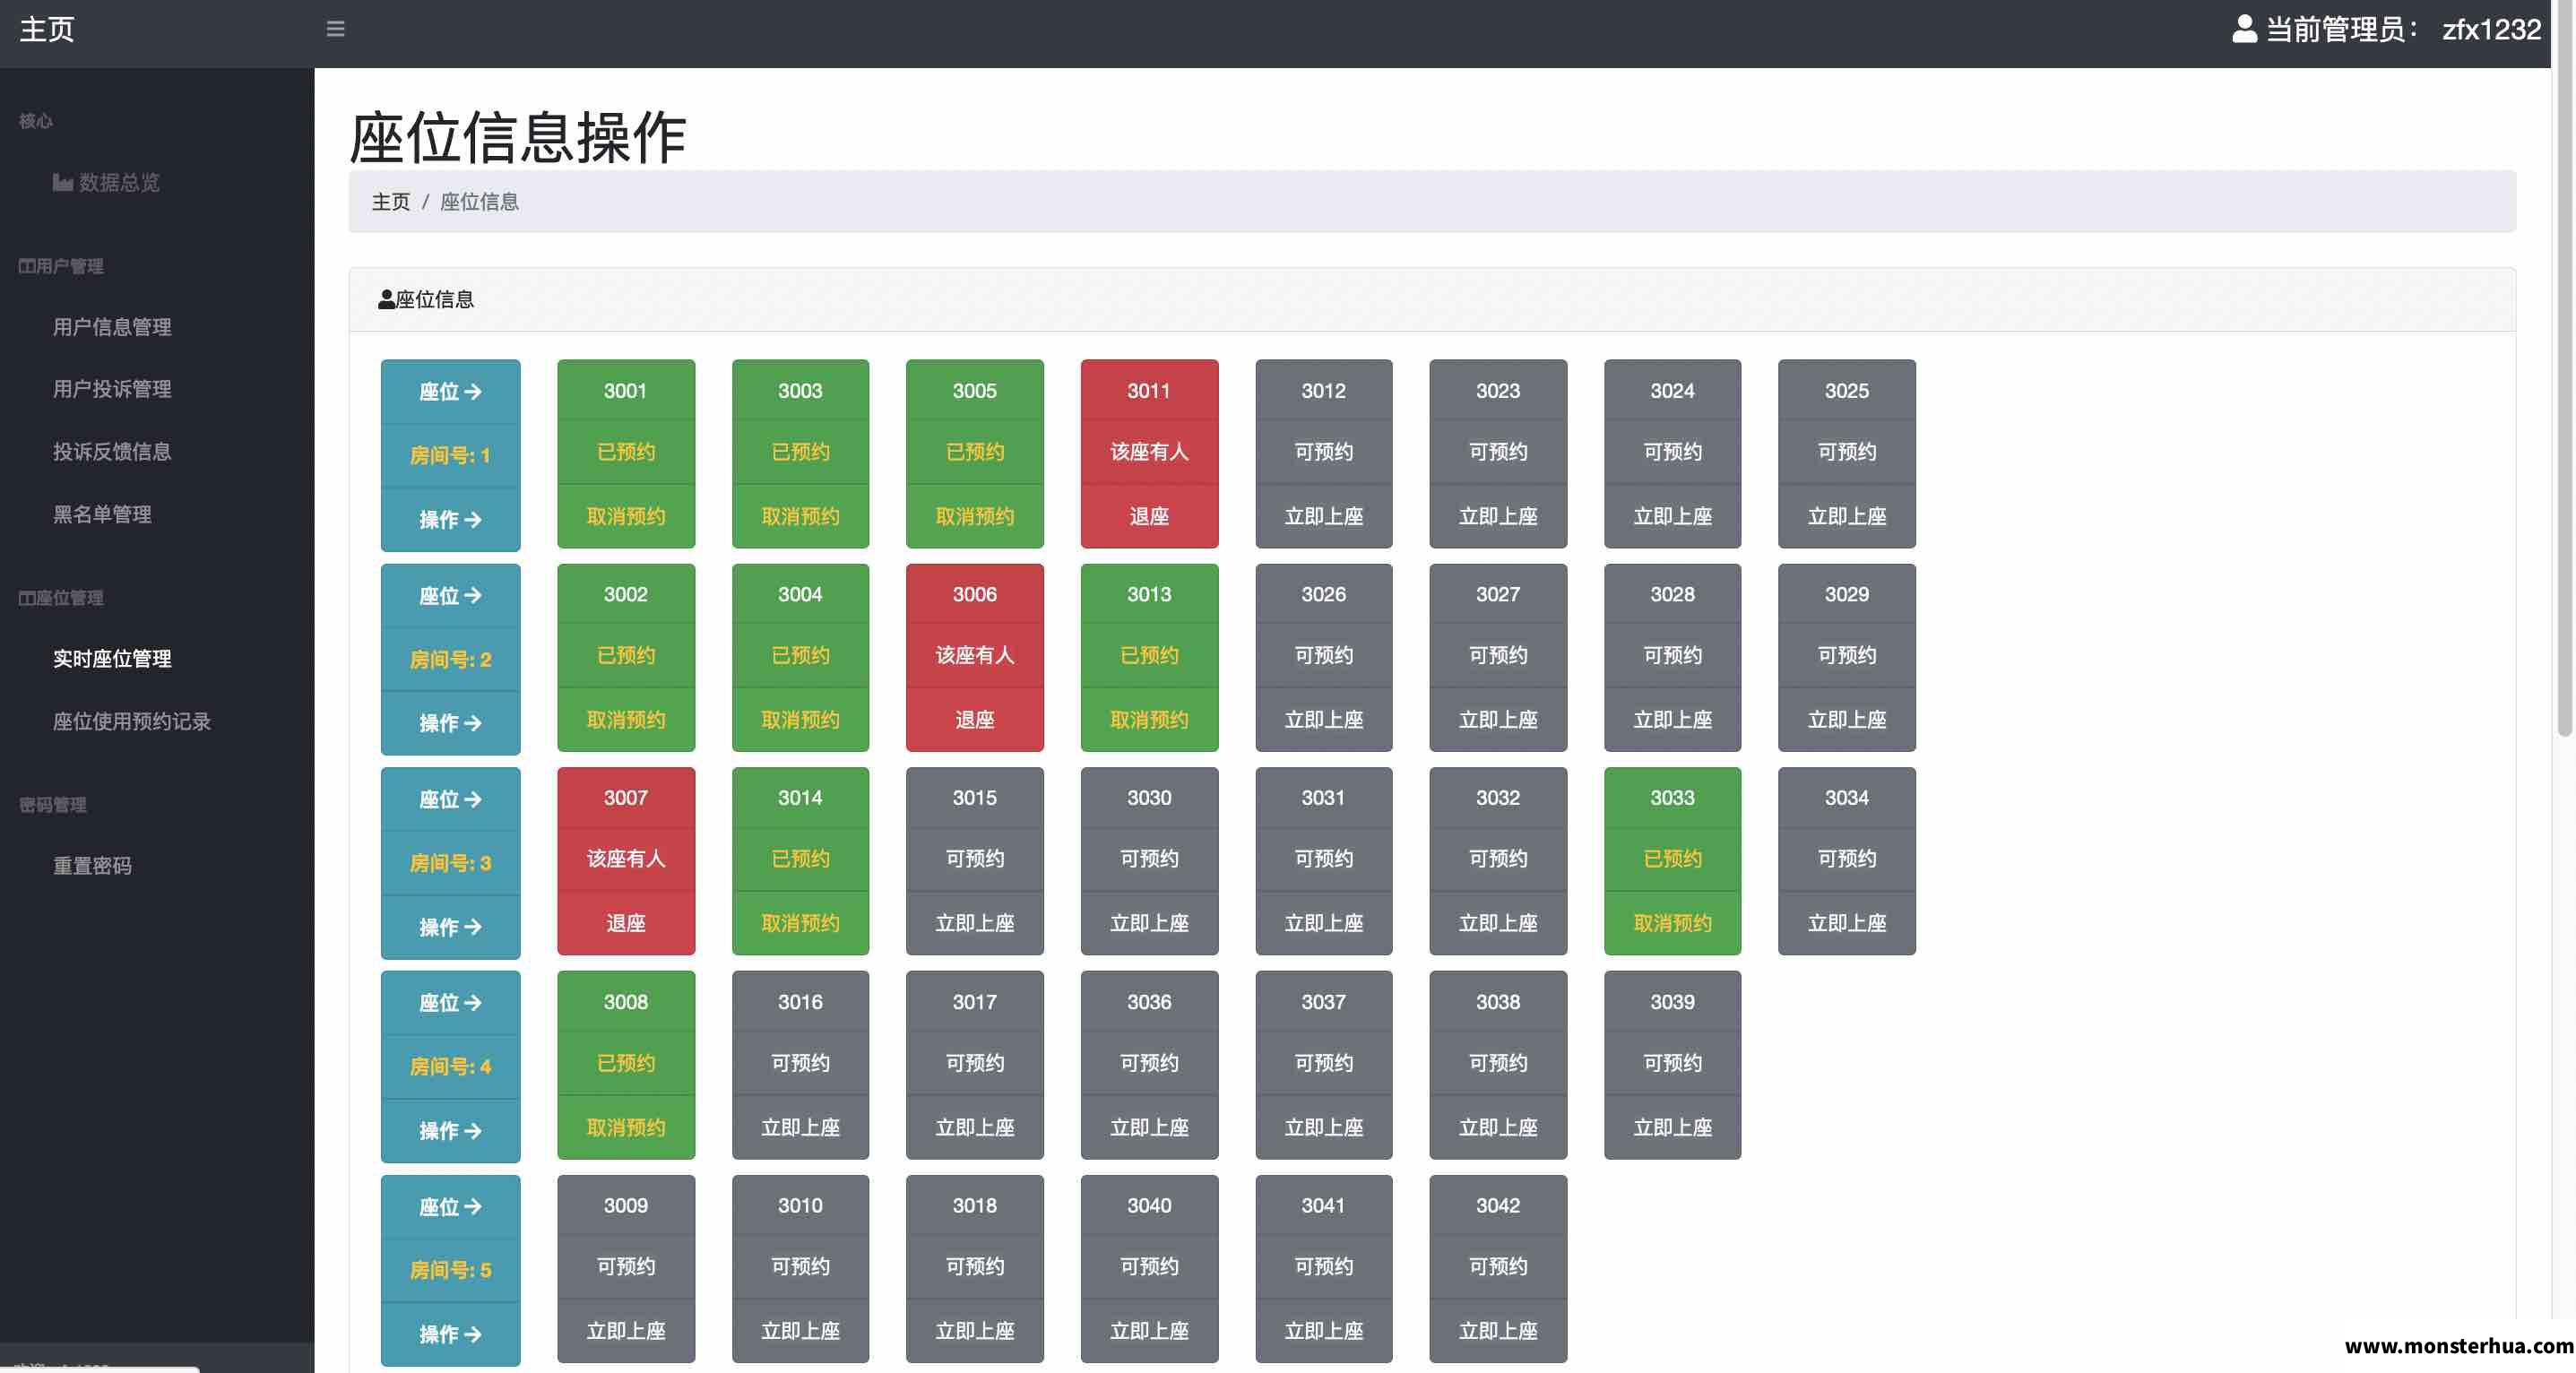Click the seat number 3027
2576x1373 pixels.
[x=1498, y=595]
